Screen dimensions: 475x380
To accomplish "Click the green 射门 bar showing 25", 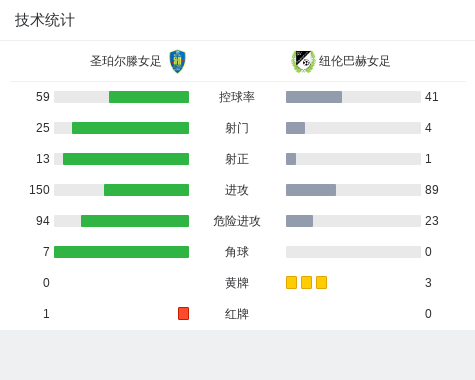I will point(130,128).
